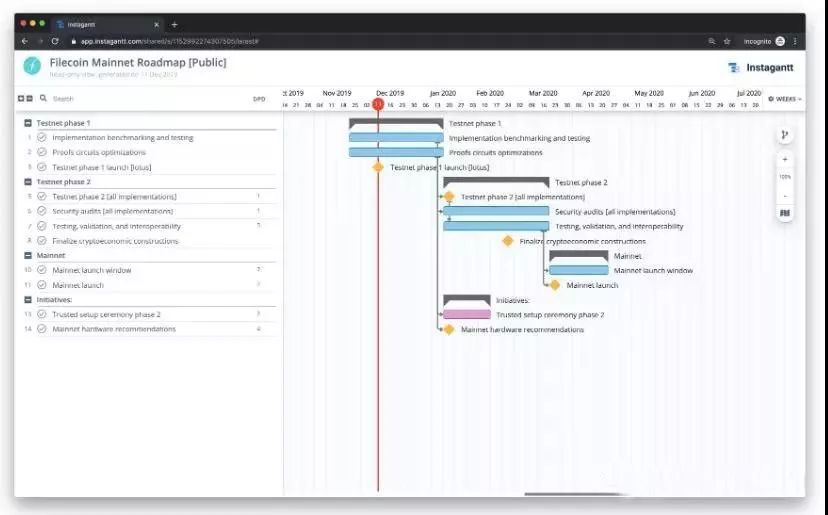Collapse the Mainnet group
Viewport: 828px width, 515px height.
coord(28,255)
